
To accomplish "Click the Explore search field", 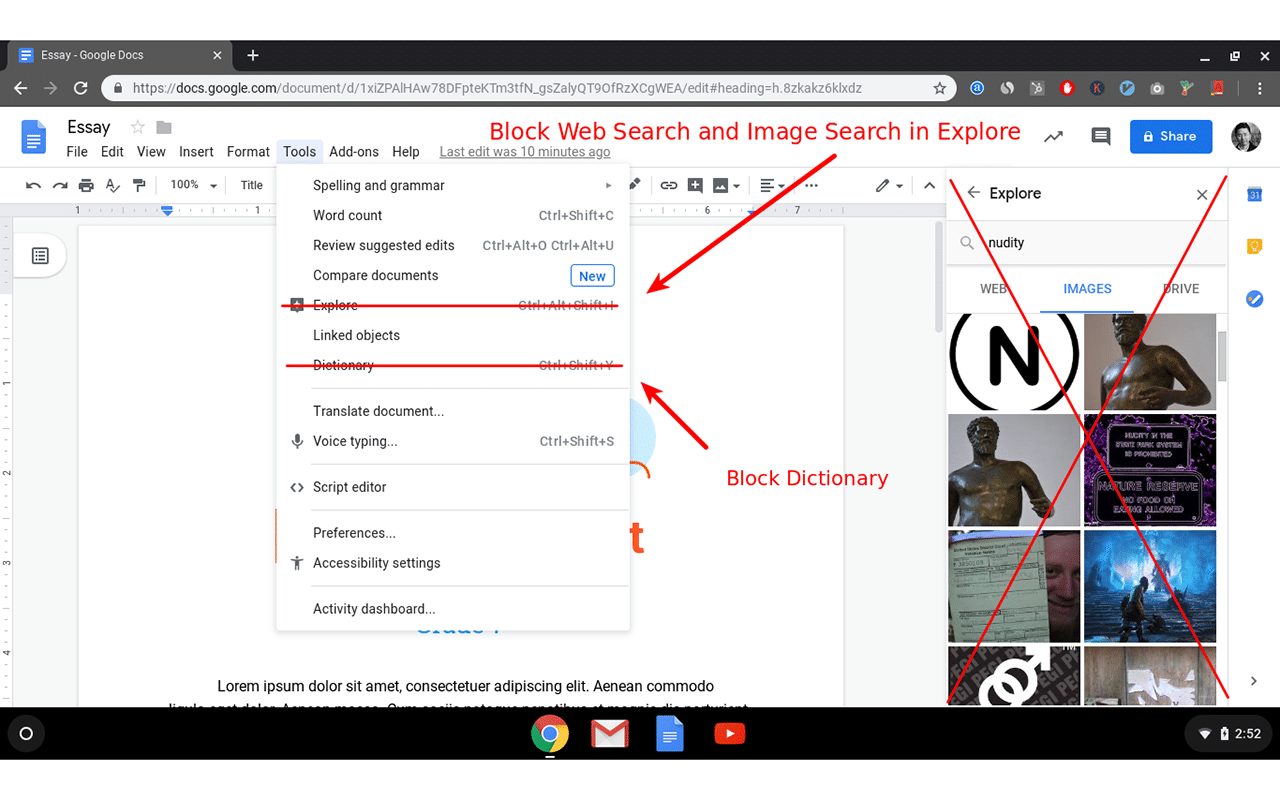I will pos(1087,243).
